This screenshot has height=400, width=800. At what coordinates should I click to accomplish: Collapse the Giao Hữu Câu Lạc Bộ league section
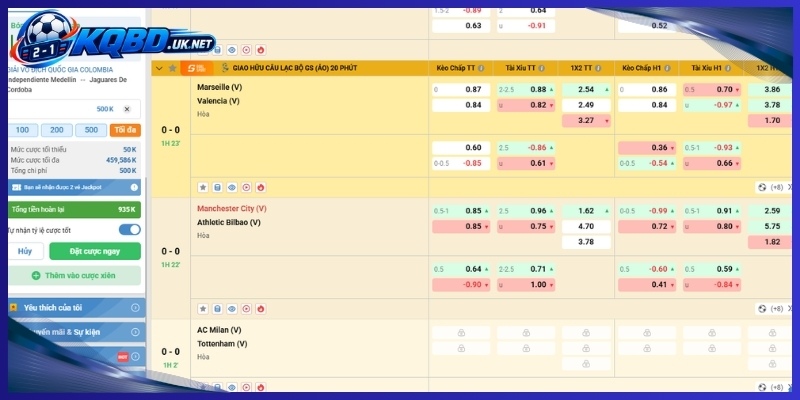[x=159, y=68]
